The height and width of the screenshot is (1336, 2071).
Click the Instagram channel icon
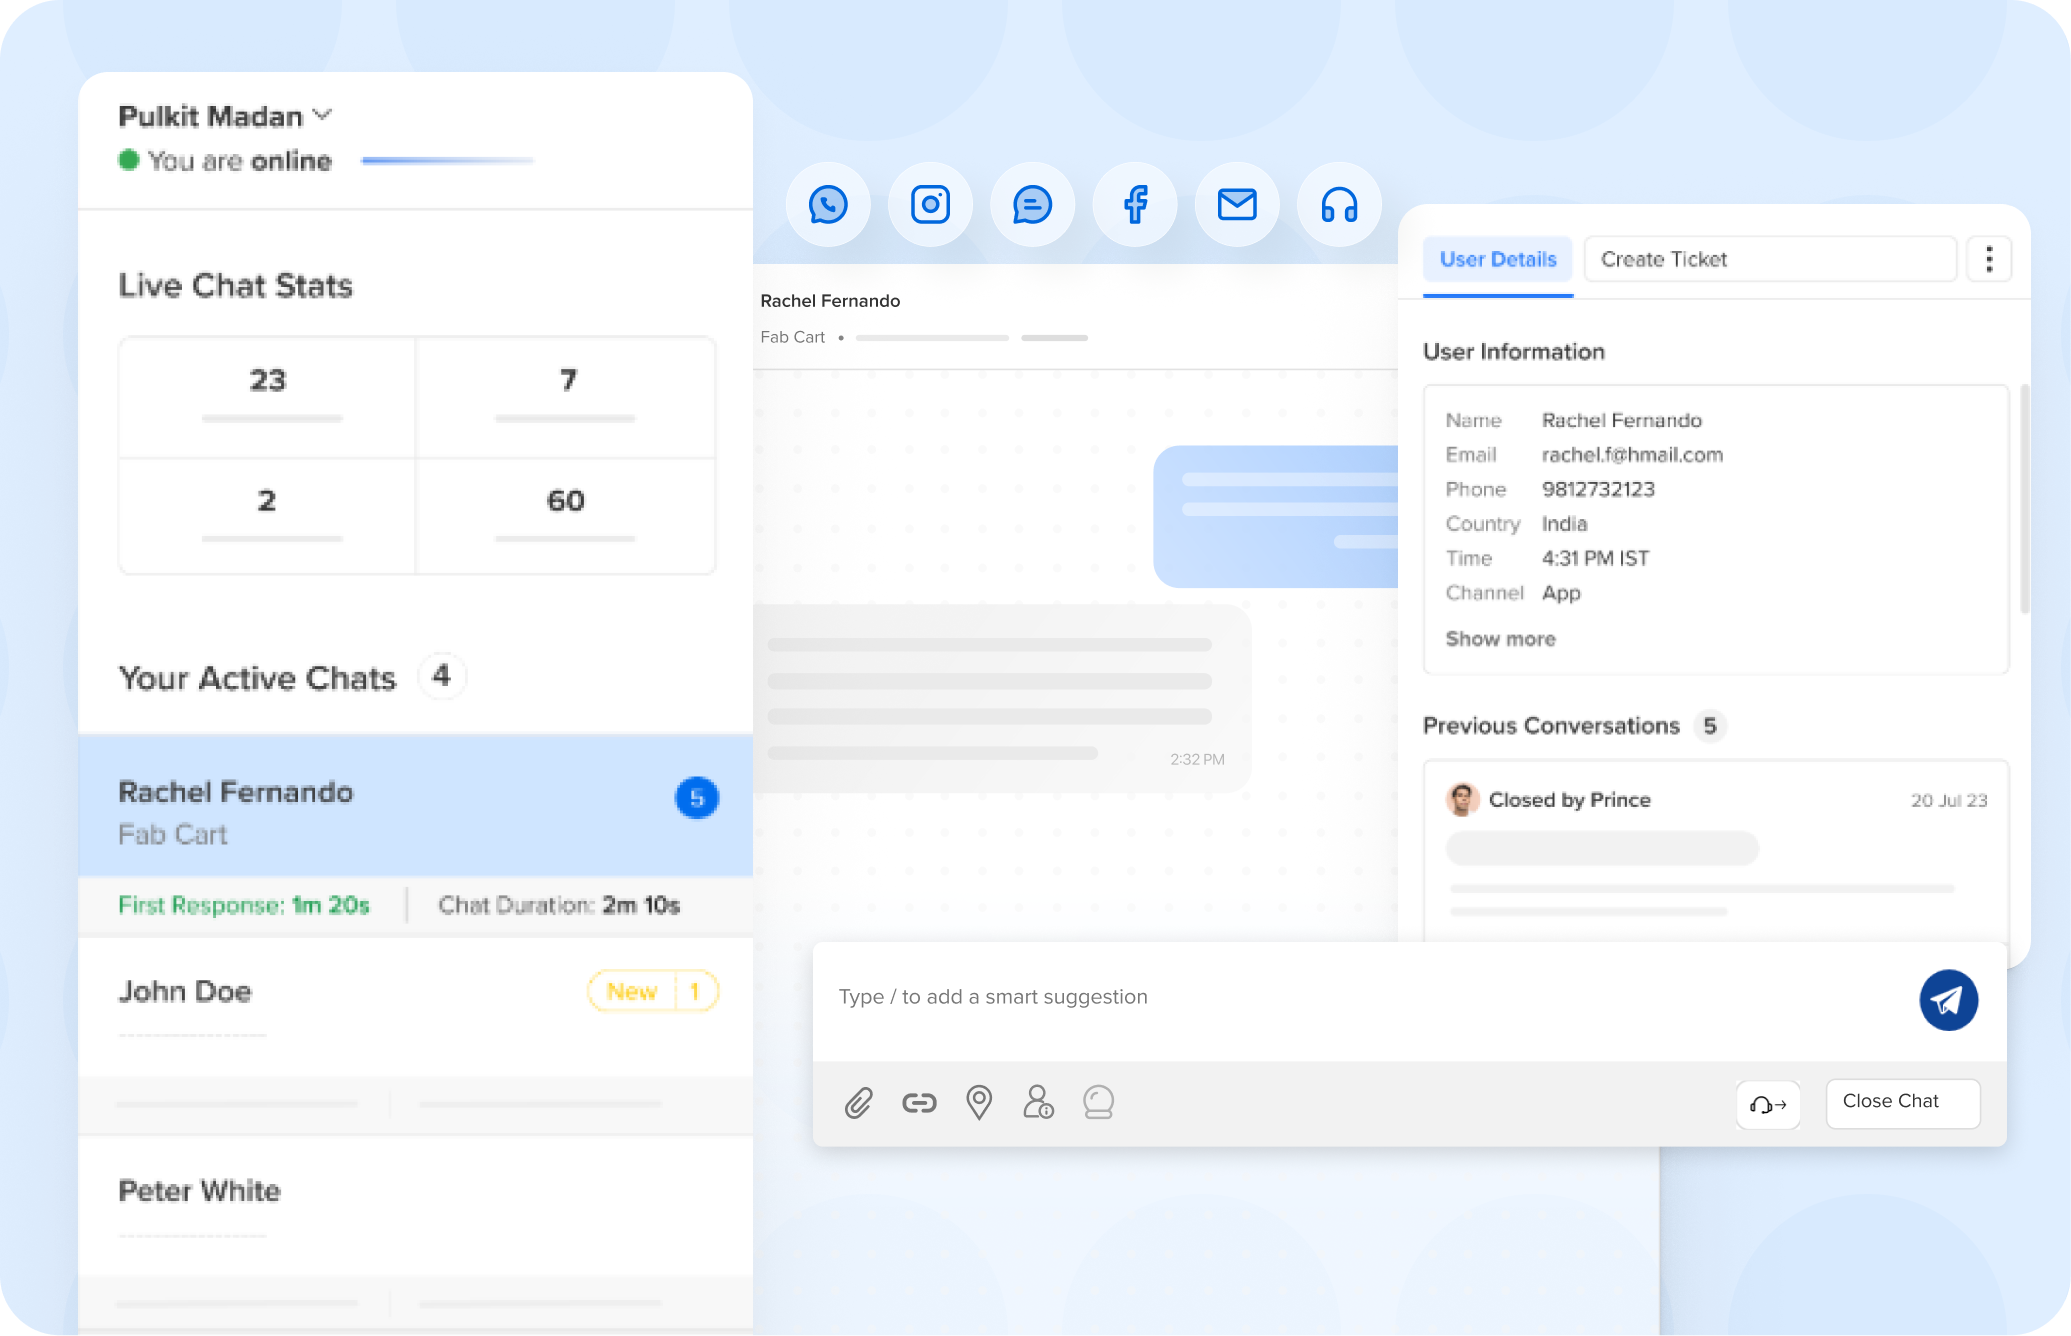pyautogui.click(x=930, y=205)
